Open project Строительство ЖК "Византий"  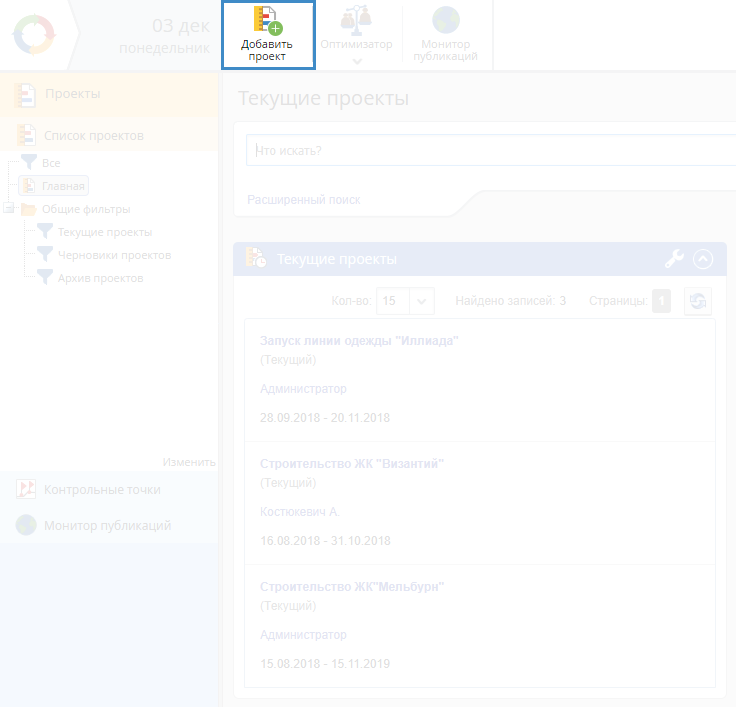[351, 464]
